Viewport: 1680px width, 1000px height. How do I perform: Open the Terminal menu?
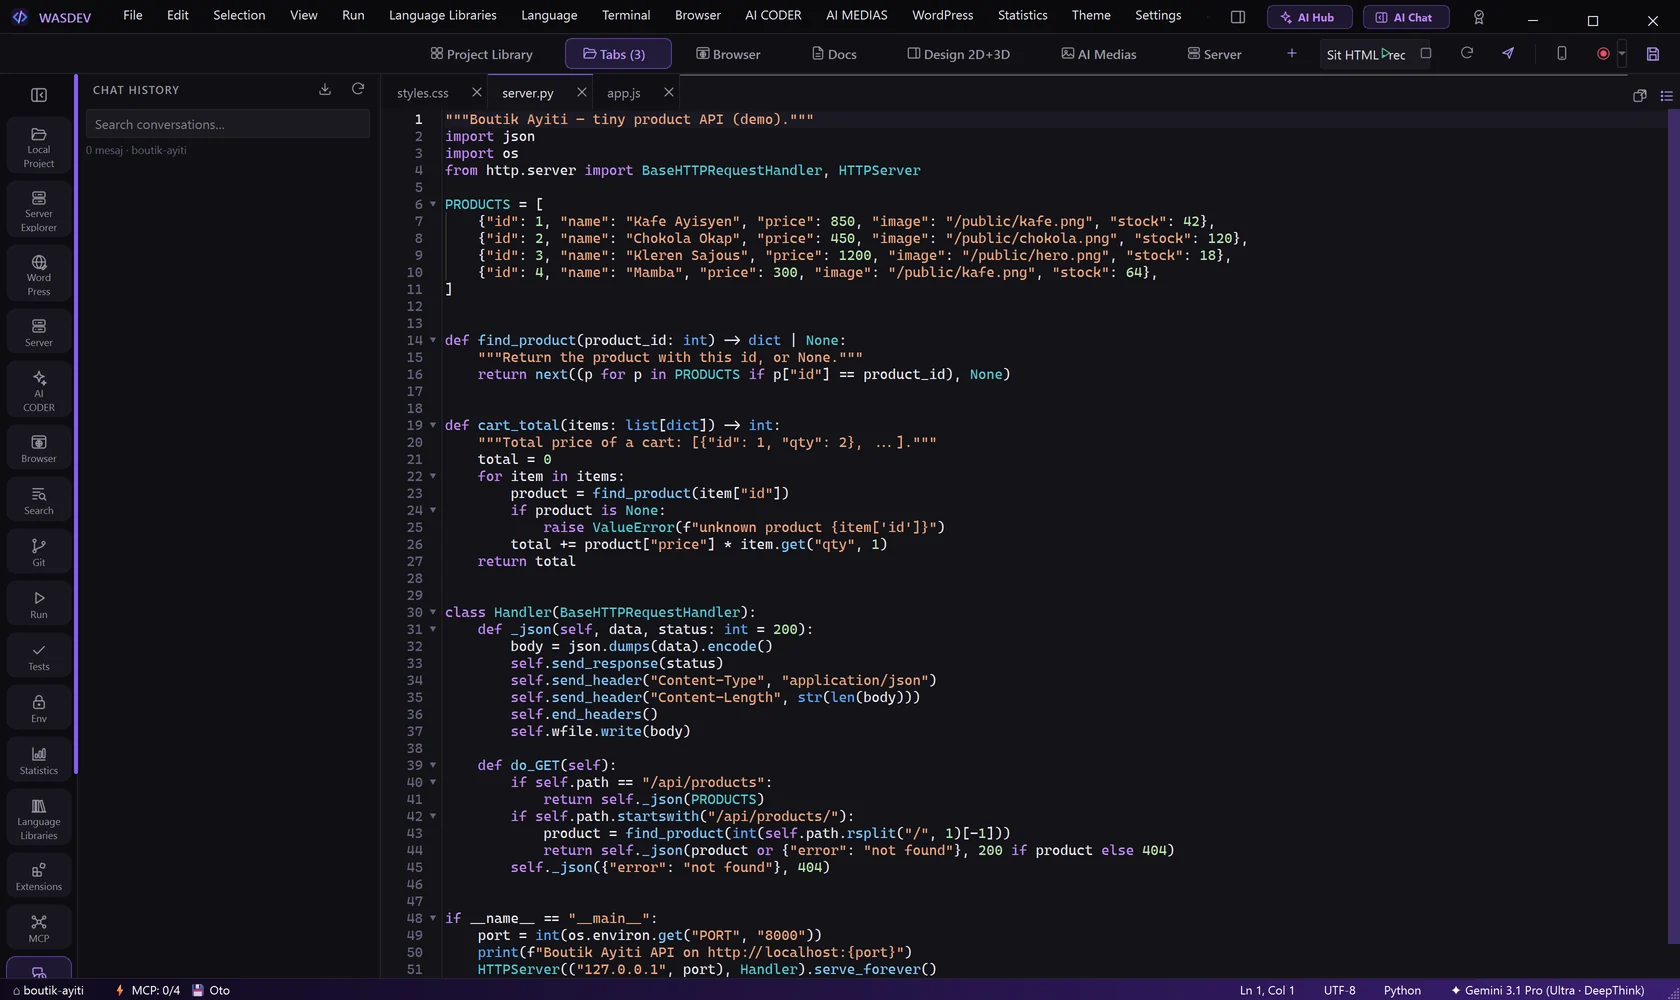click(x=626, y=15)
